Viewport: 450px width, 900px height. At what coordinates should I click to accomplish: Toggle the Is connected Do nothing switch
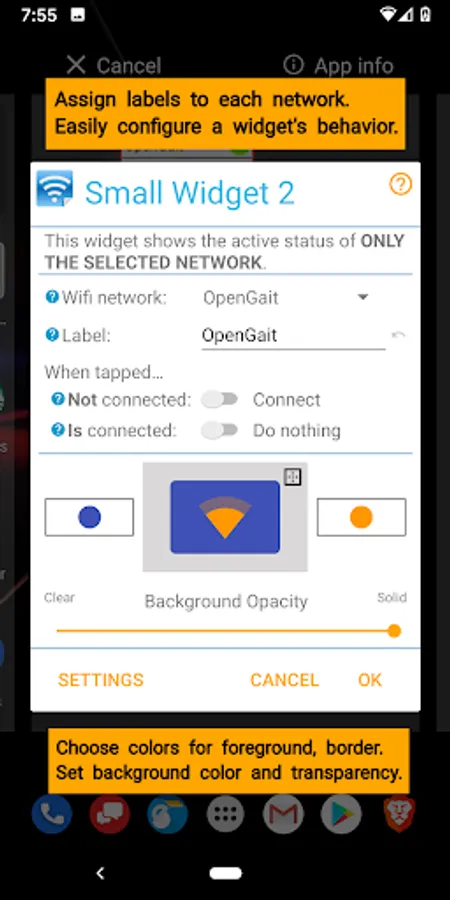point(219,430)
